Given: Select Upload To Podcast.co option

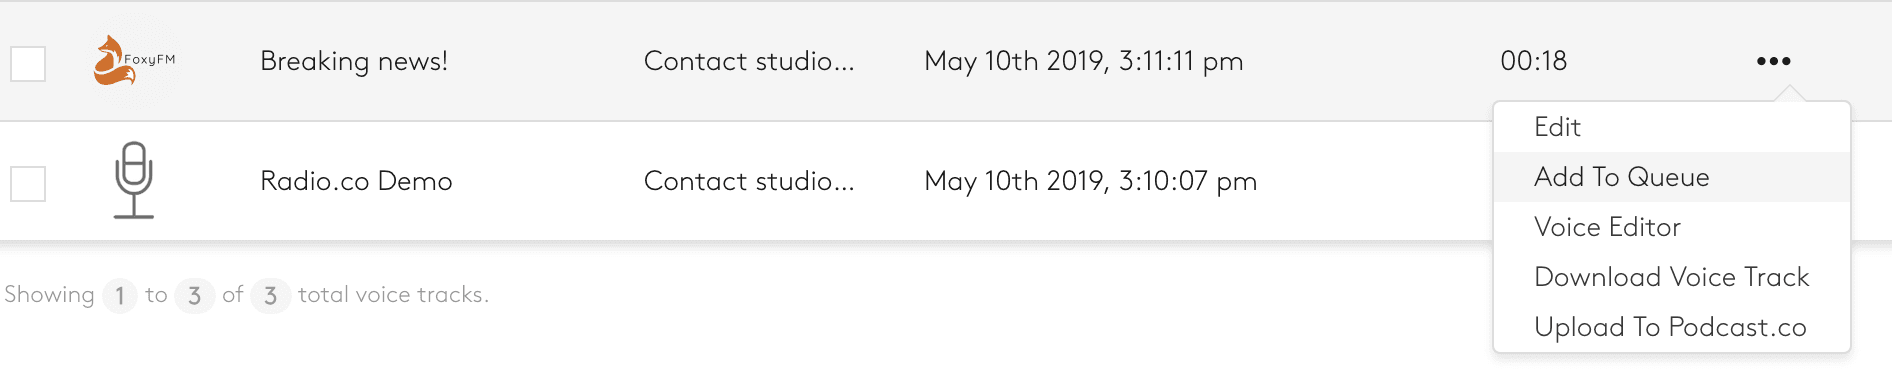Looking at the screenshot, I should pyautogui.click(x=1671, y=327).
